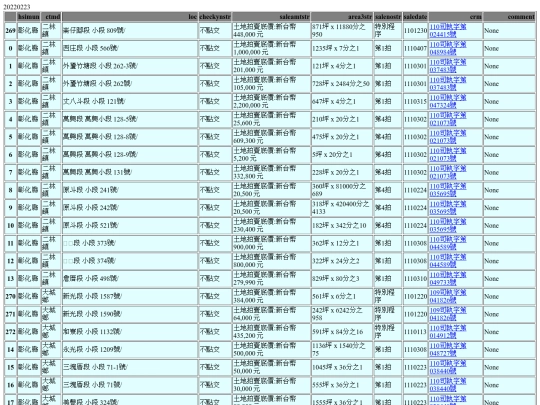Click the ctmd column header
The image size is (540, 405).
(51, 17)
